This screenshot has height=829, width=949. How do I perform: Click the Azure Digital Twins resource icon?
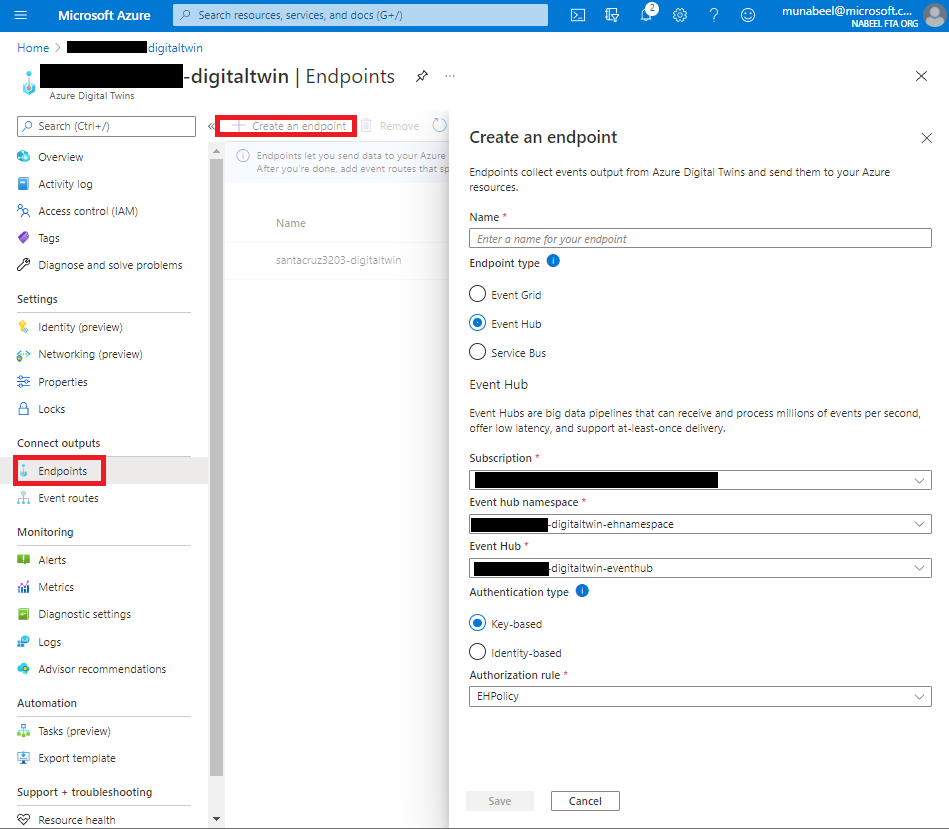(x=28, y=83)
